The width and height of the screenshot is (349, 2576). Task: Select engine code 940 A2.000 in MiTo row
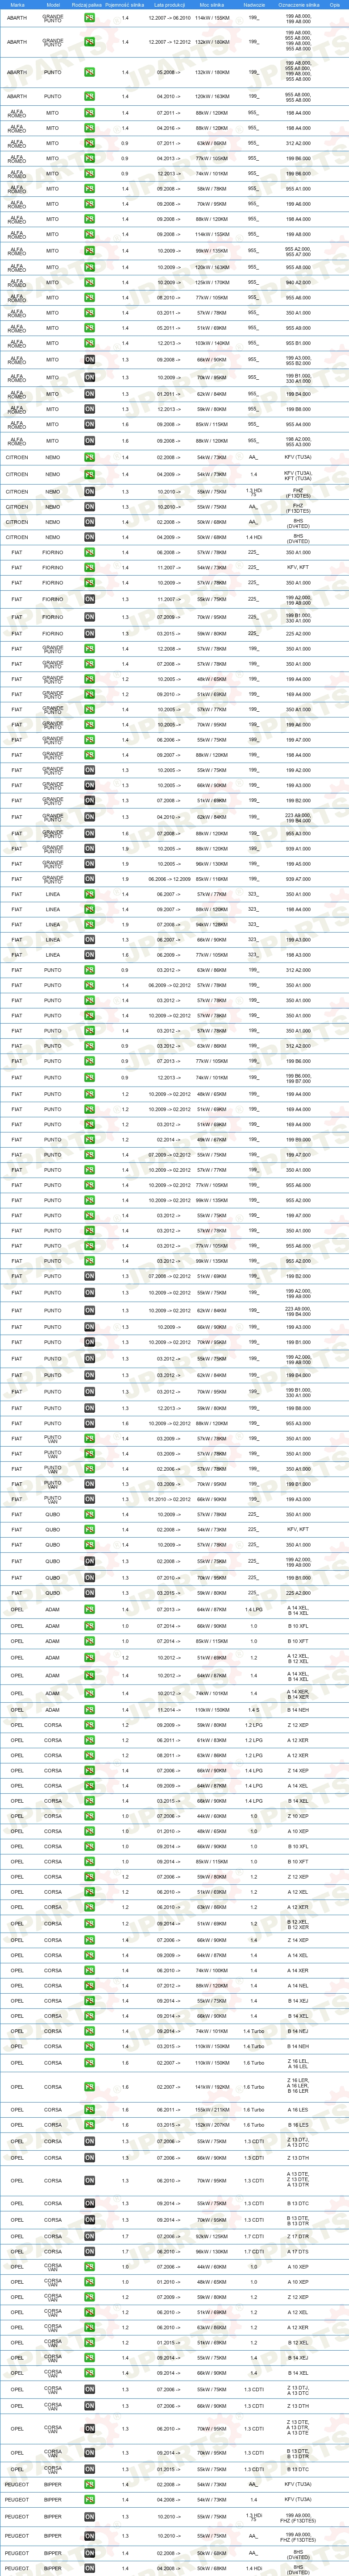(298, 282)
